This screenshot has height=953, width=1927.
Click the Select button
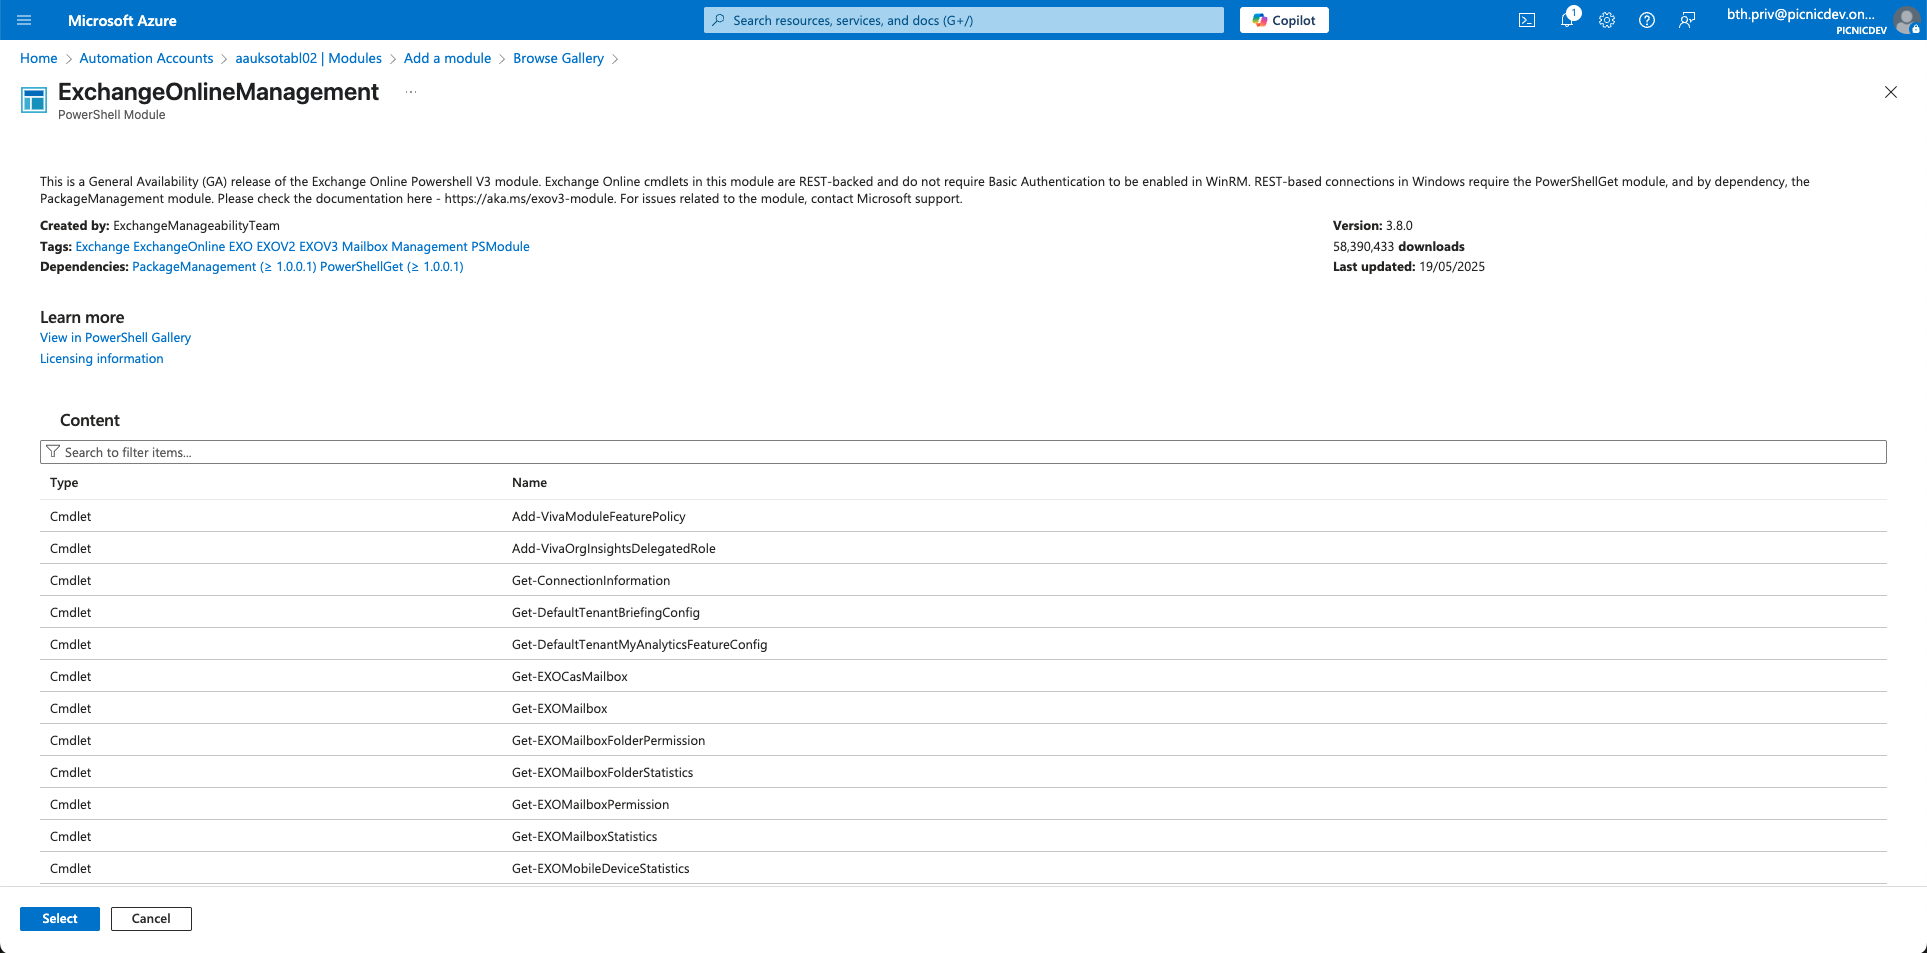[x=60, y=918]
